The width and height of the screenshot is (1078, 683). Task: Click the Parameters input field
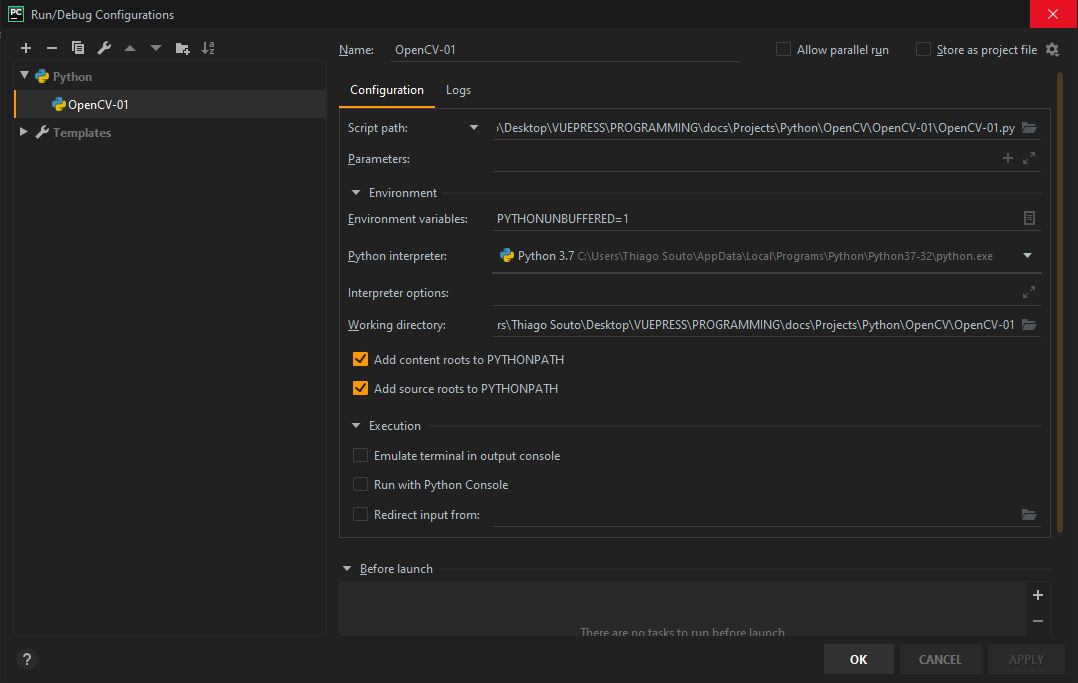pyautogui.click(x=745, y=158)
